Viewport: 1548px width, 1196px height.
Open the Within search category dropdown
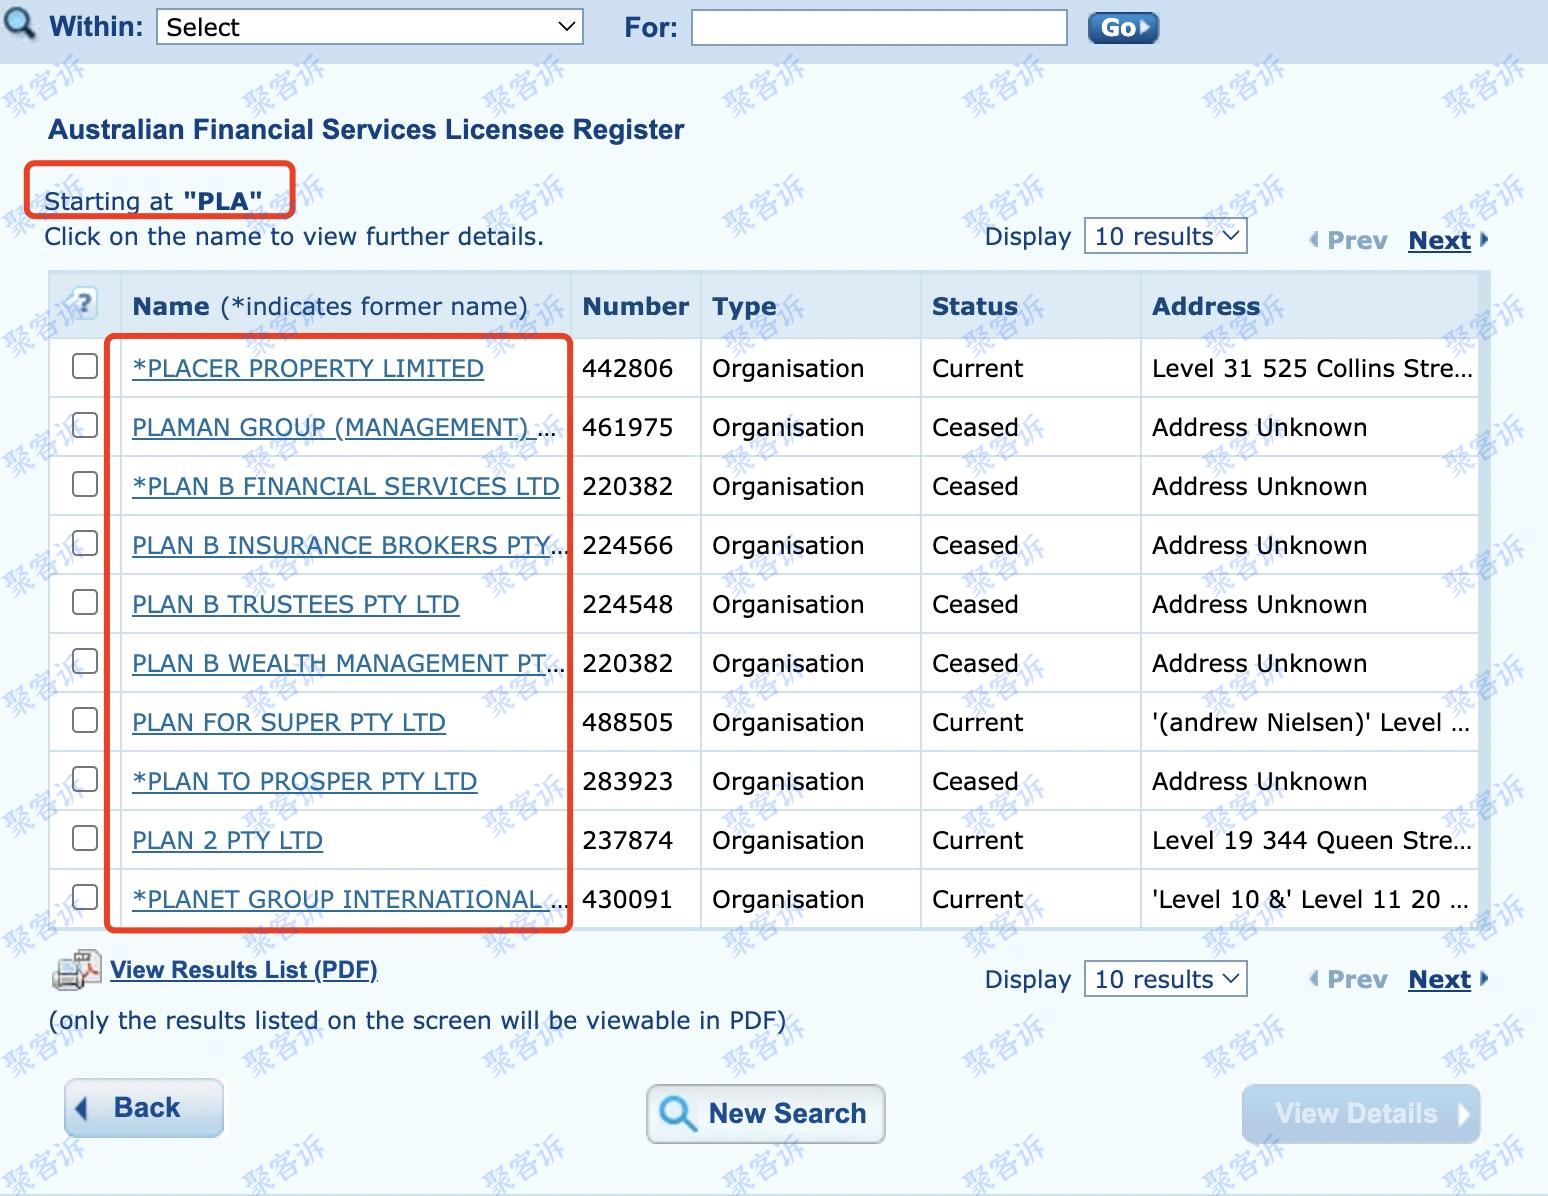(x=370, y=27)
